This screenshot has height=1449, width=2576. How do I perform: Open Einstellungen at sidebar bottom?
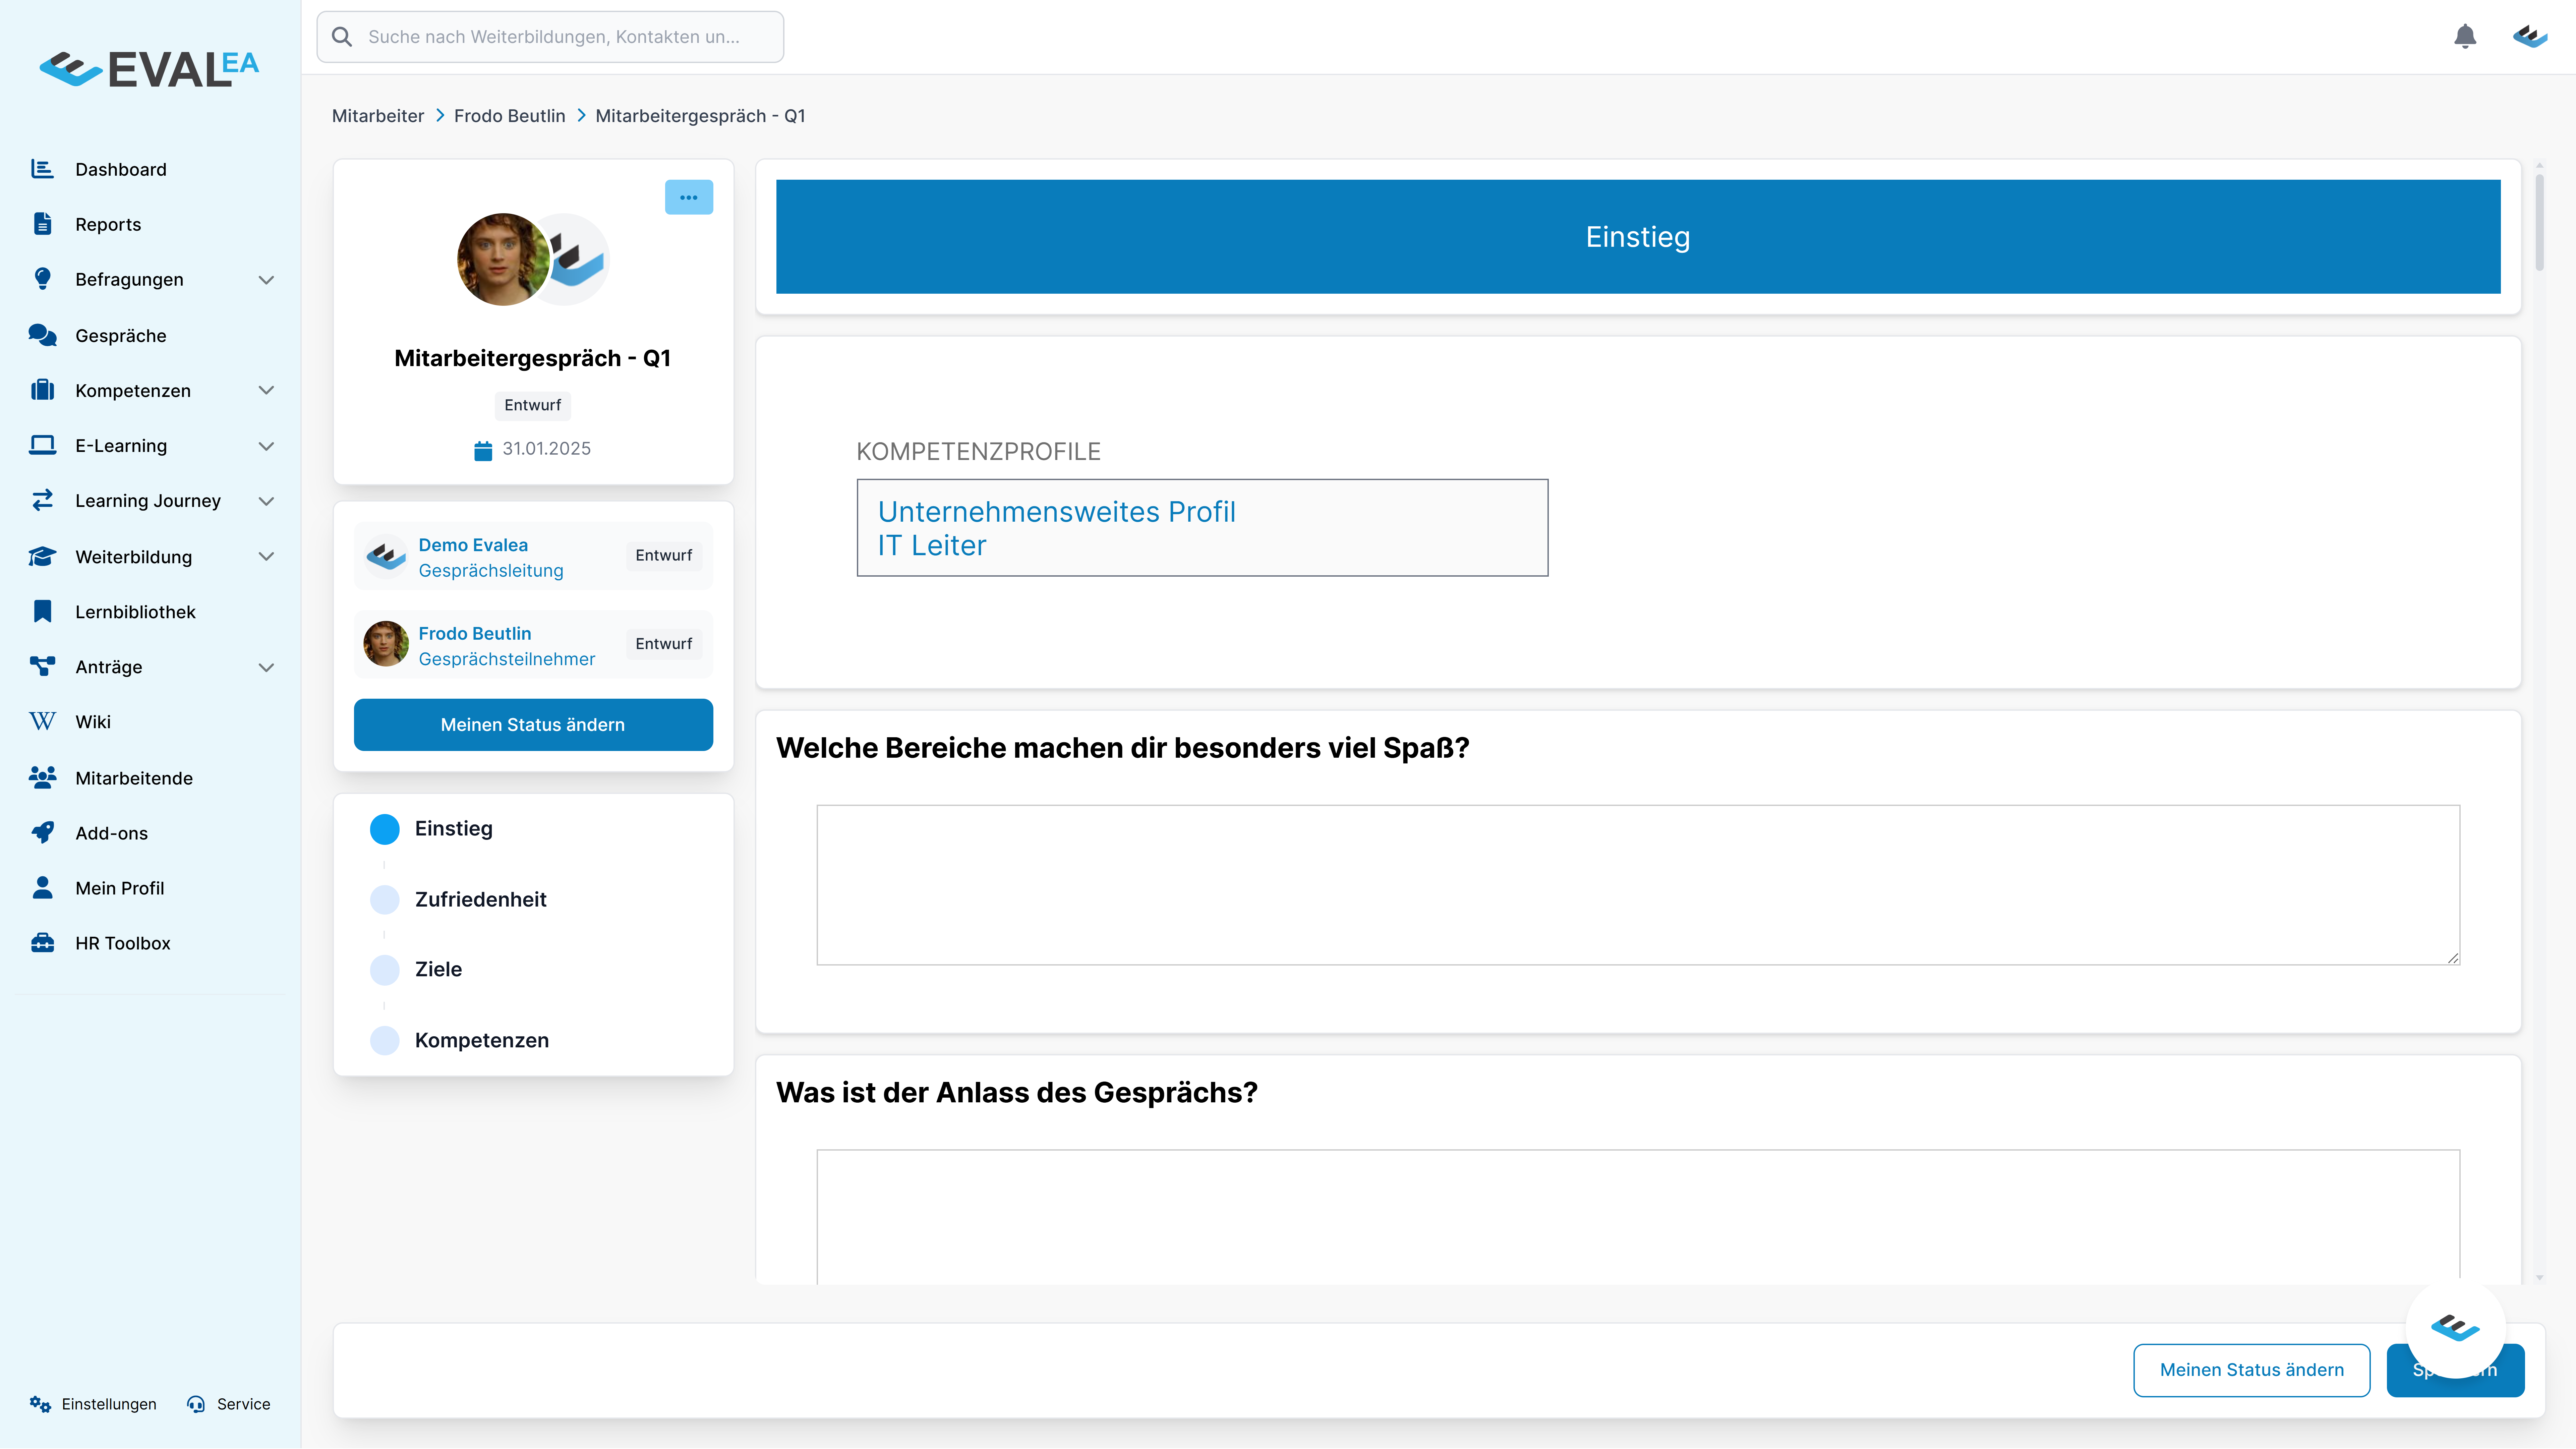[93, 1404]
